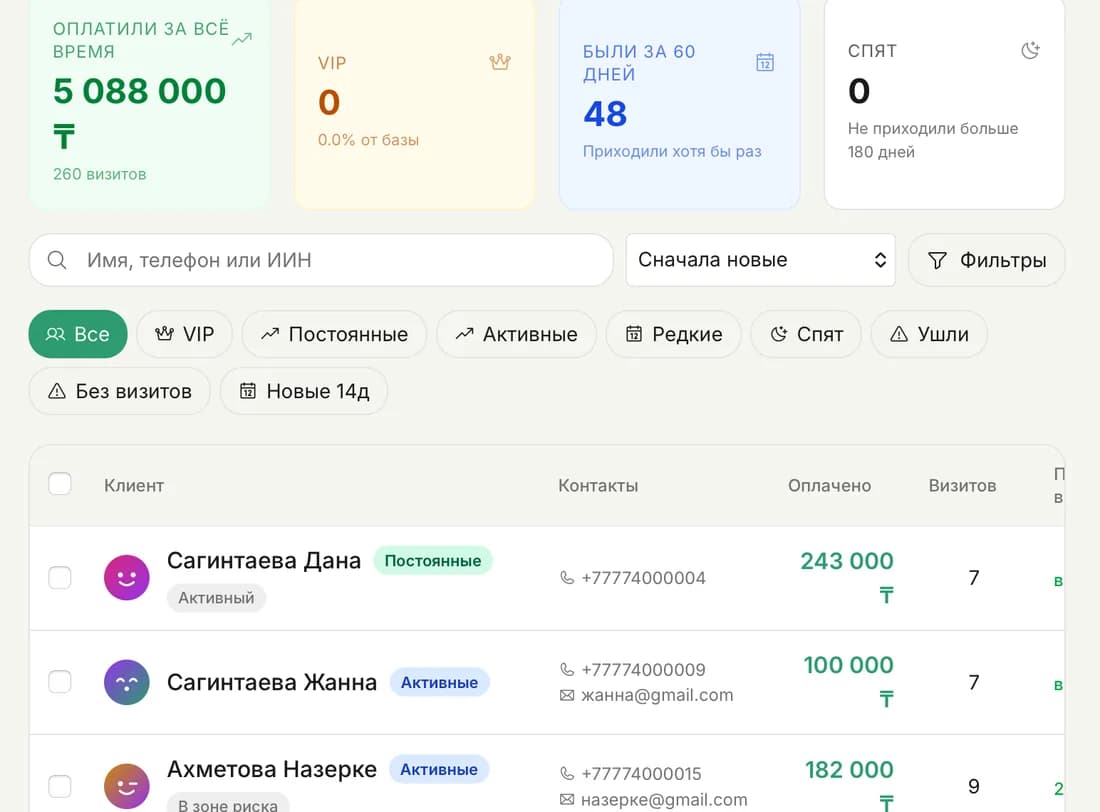This screenshot has height=812, width=1100.
Task: Click the envelope icon next to жанна@gmail.com
Action: pyautogui.click(x=567, y=695)
